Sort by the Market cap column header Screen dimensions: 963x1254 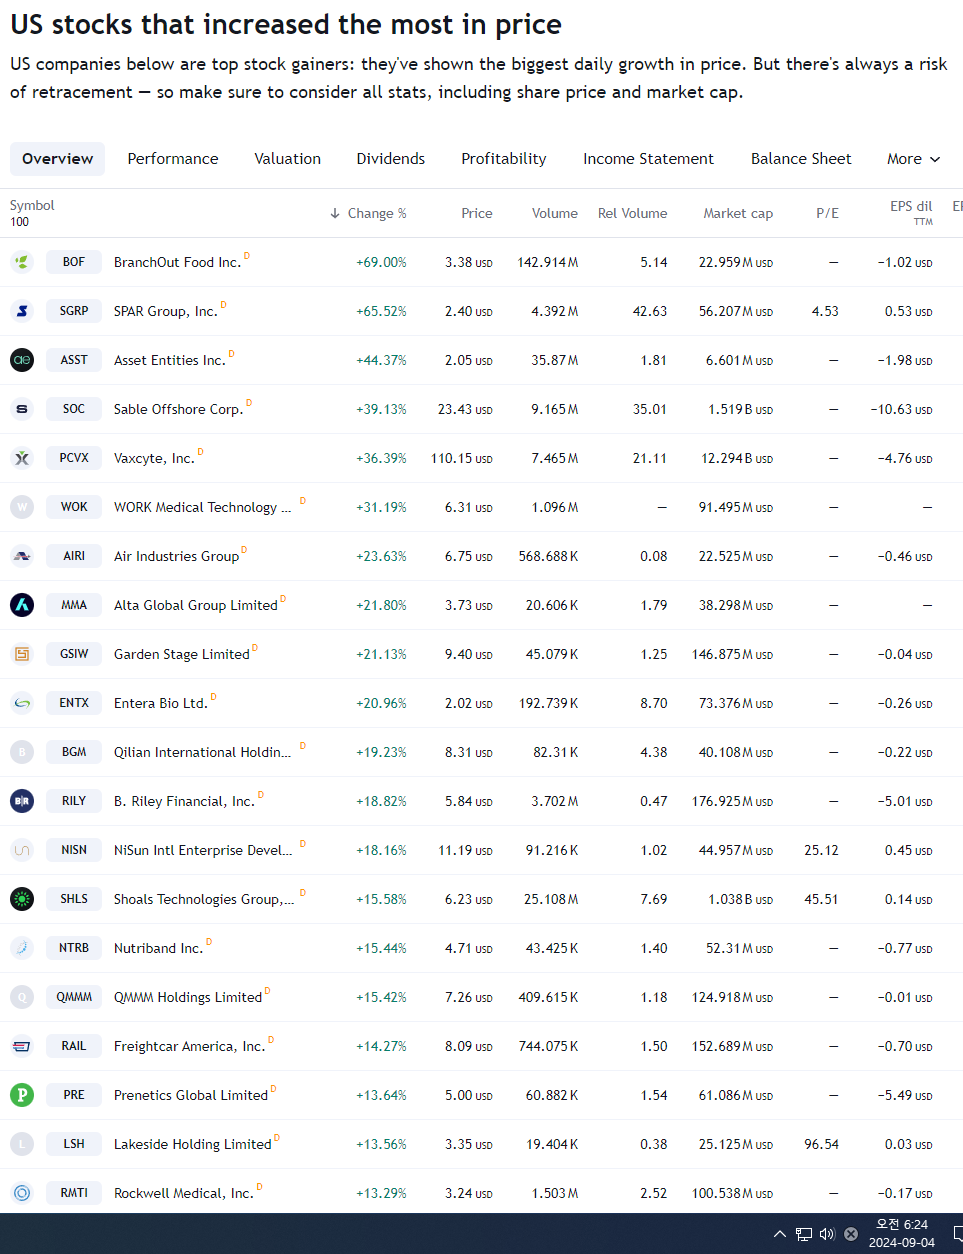[x=738, y=213]
